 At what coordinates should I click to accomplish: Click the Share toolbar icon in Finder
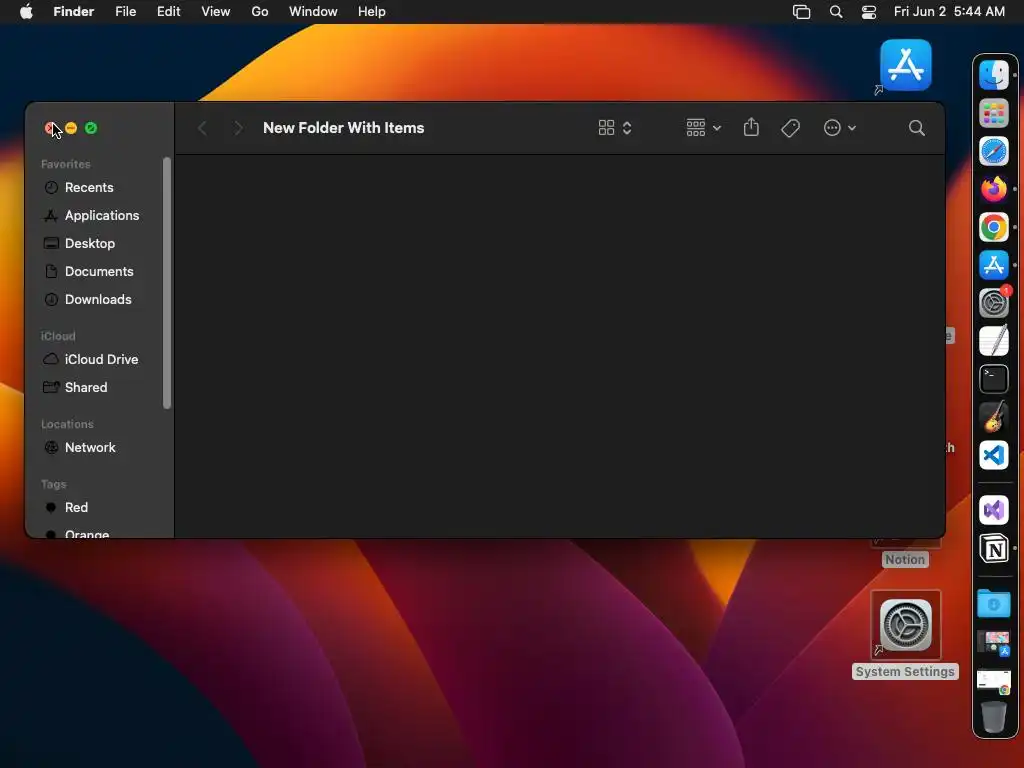[x=751, y=127]
